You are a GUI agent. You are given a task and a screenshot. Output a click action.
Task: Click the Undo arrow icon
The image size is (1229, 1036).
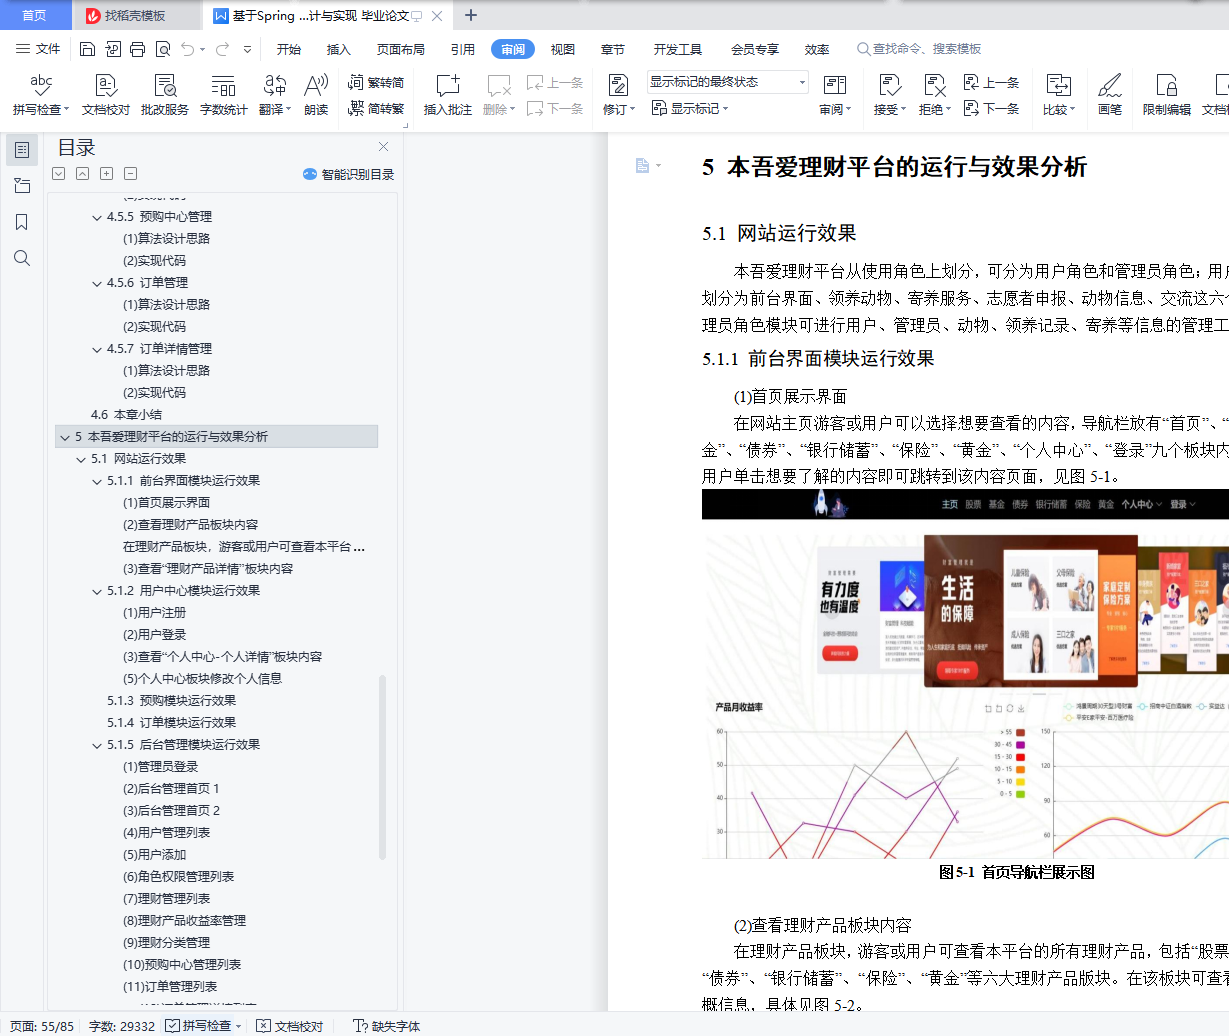click(187, 49)
